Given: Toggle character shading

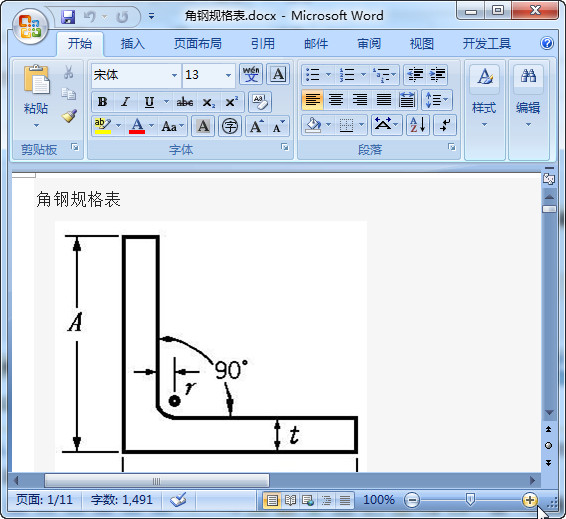Looking at the screenshot, I should pos(203,126).
